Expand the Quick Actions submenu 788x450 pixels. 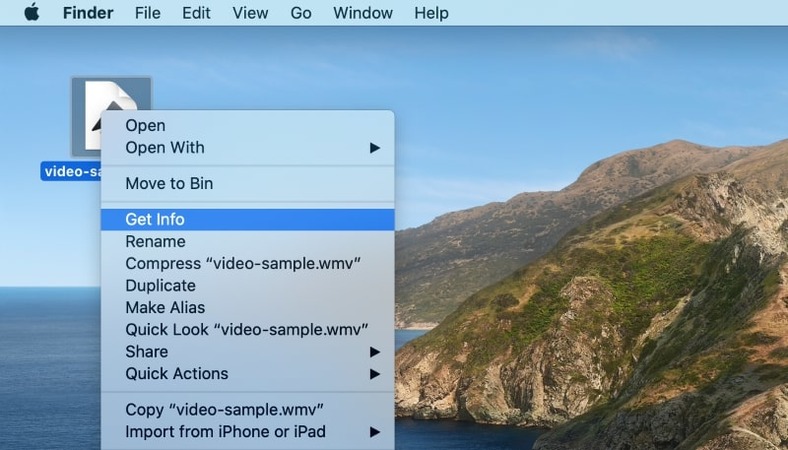[247, 374]
